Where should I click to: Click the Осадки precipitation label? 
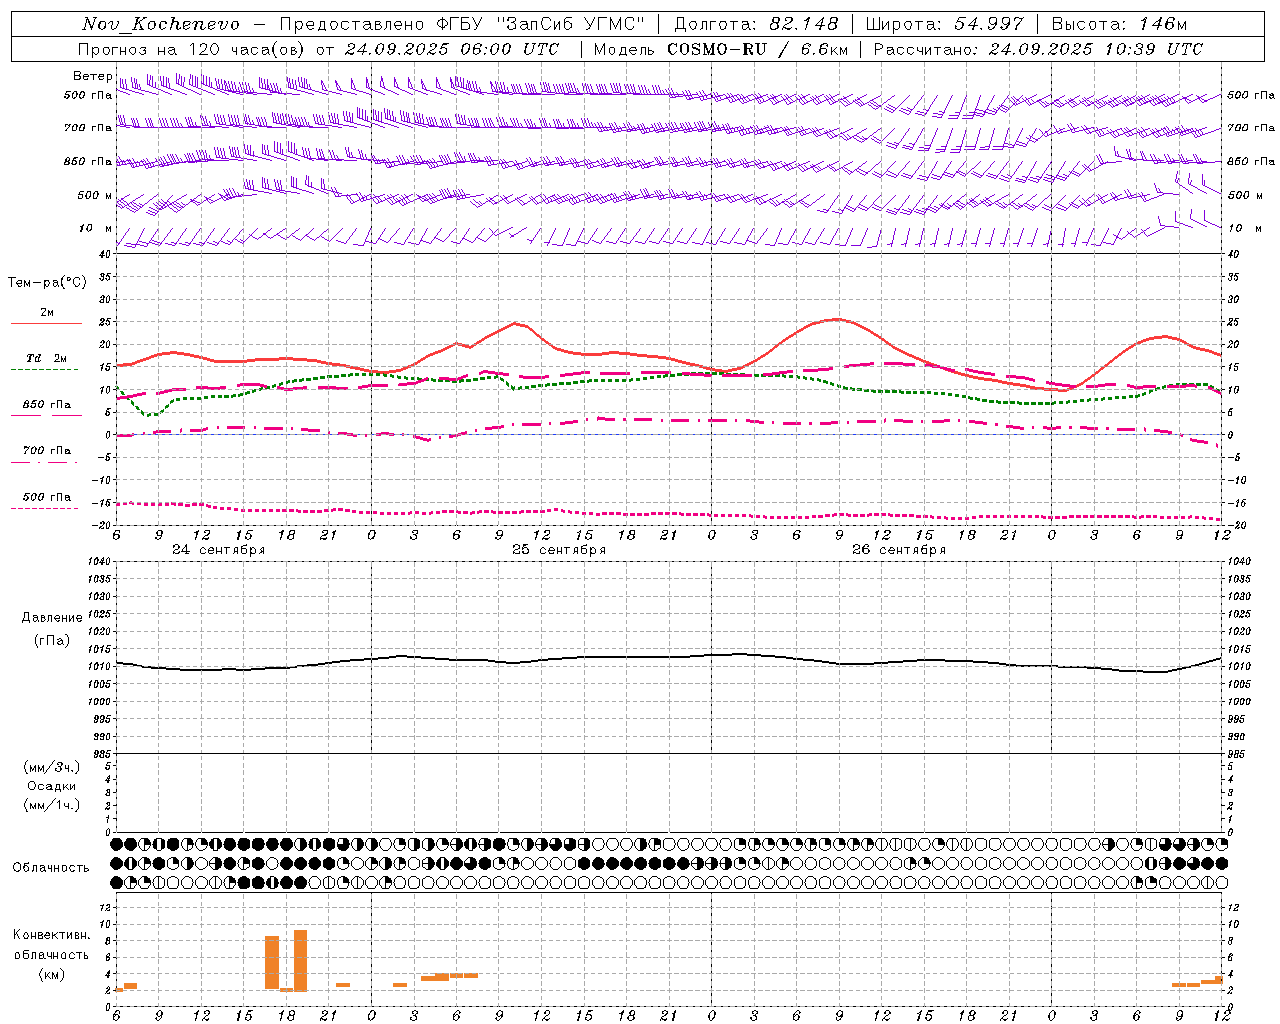(52, 786)
